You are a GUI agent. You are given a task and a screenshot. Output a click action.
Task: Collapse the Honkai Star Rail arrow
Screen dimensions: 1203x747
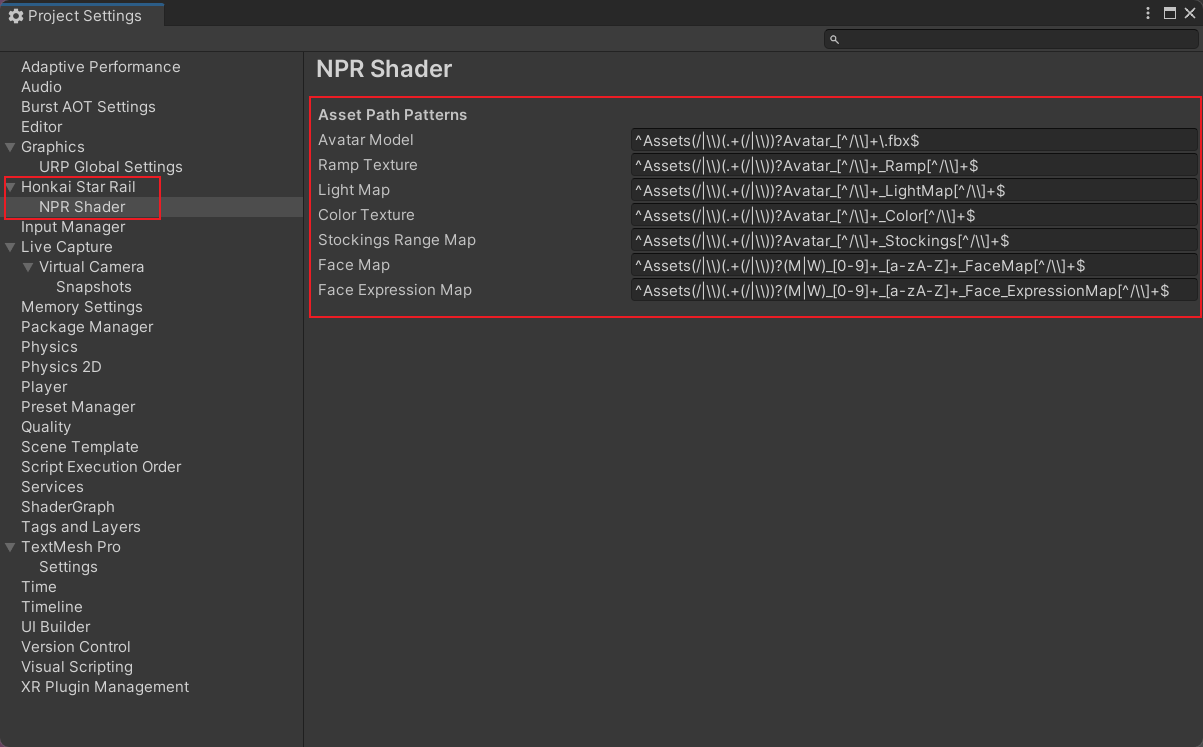point(10,187)
